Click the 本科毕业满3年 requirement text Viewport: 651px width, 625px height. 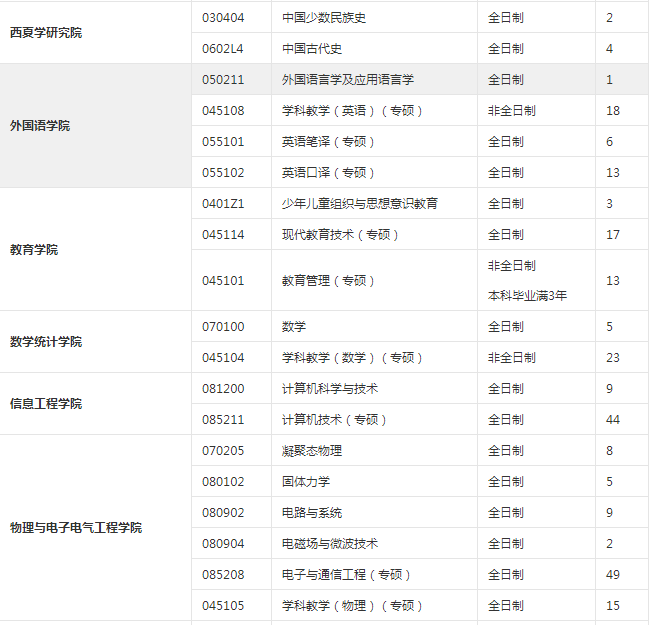(x=527, y=295)
